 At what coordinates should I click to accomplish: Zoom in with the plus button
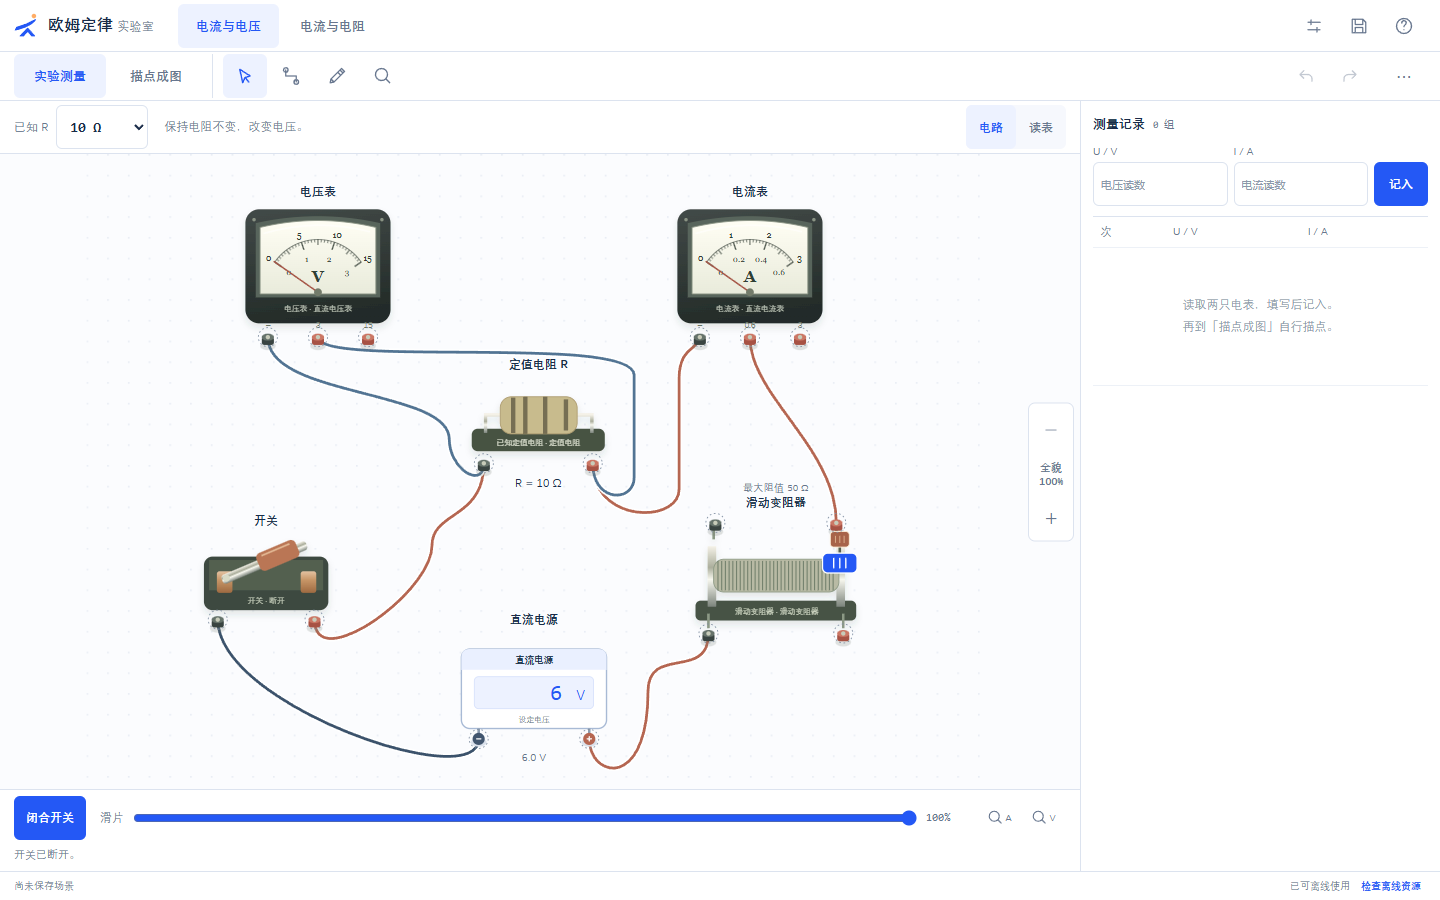click(1051, 518)
